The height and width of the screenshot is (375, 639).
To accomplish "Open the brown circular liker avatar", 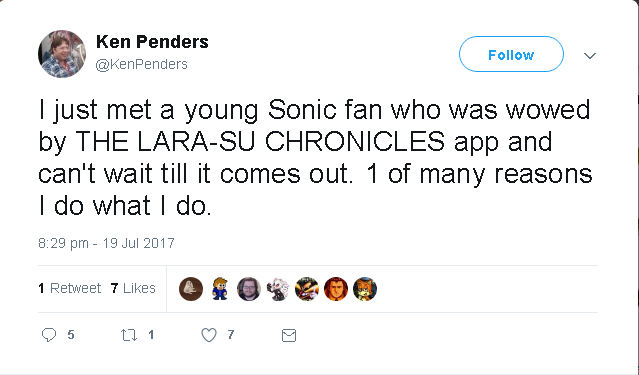I will 191,289.
